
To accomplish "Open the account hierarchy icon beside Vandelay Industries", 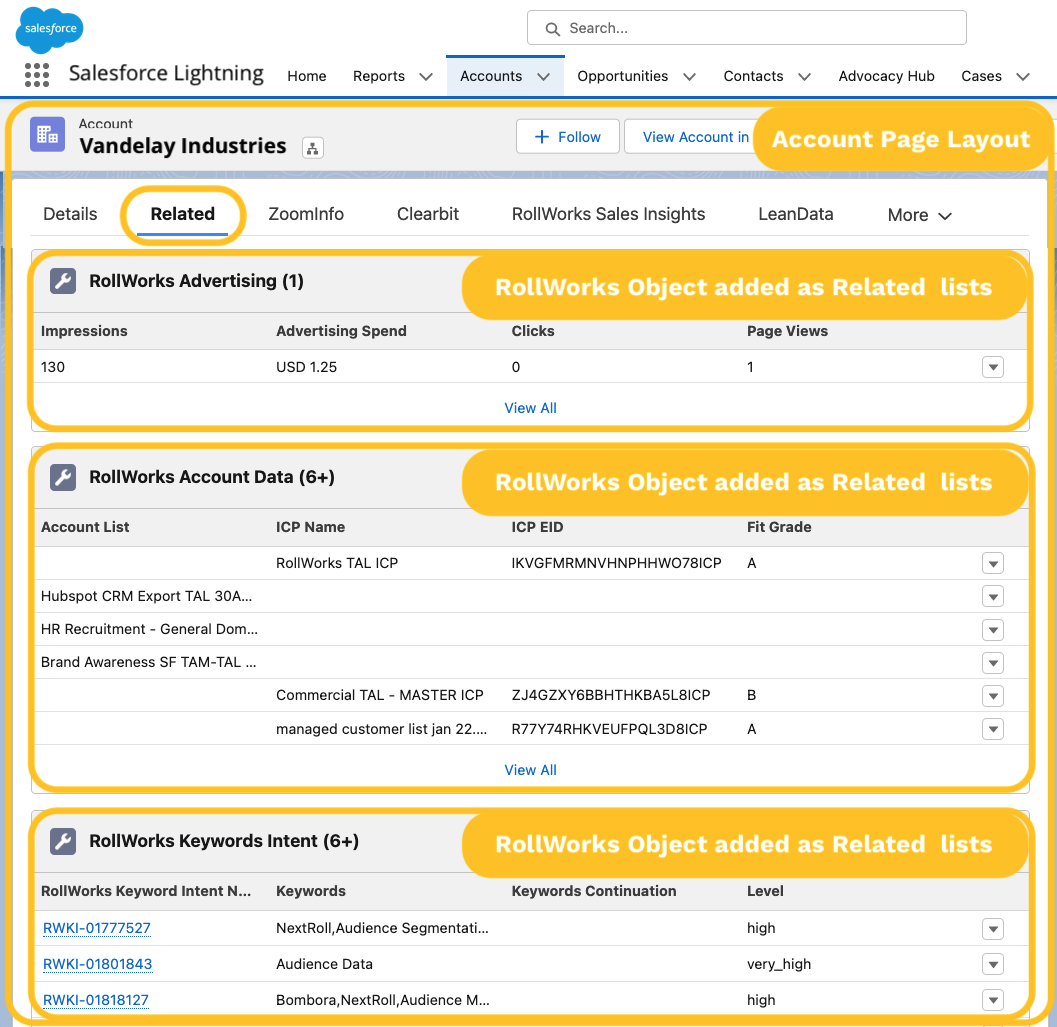I will [x=312, y=146].
